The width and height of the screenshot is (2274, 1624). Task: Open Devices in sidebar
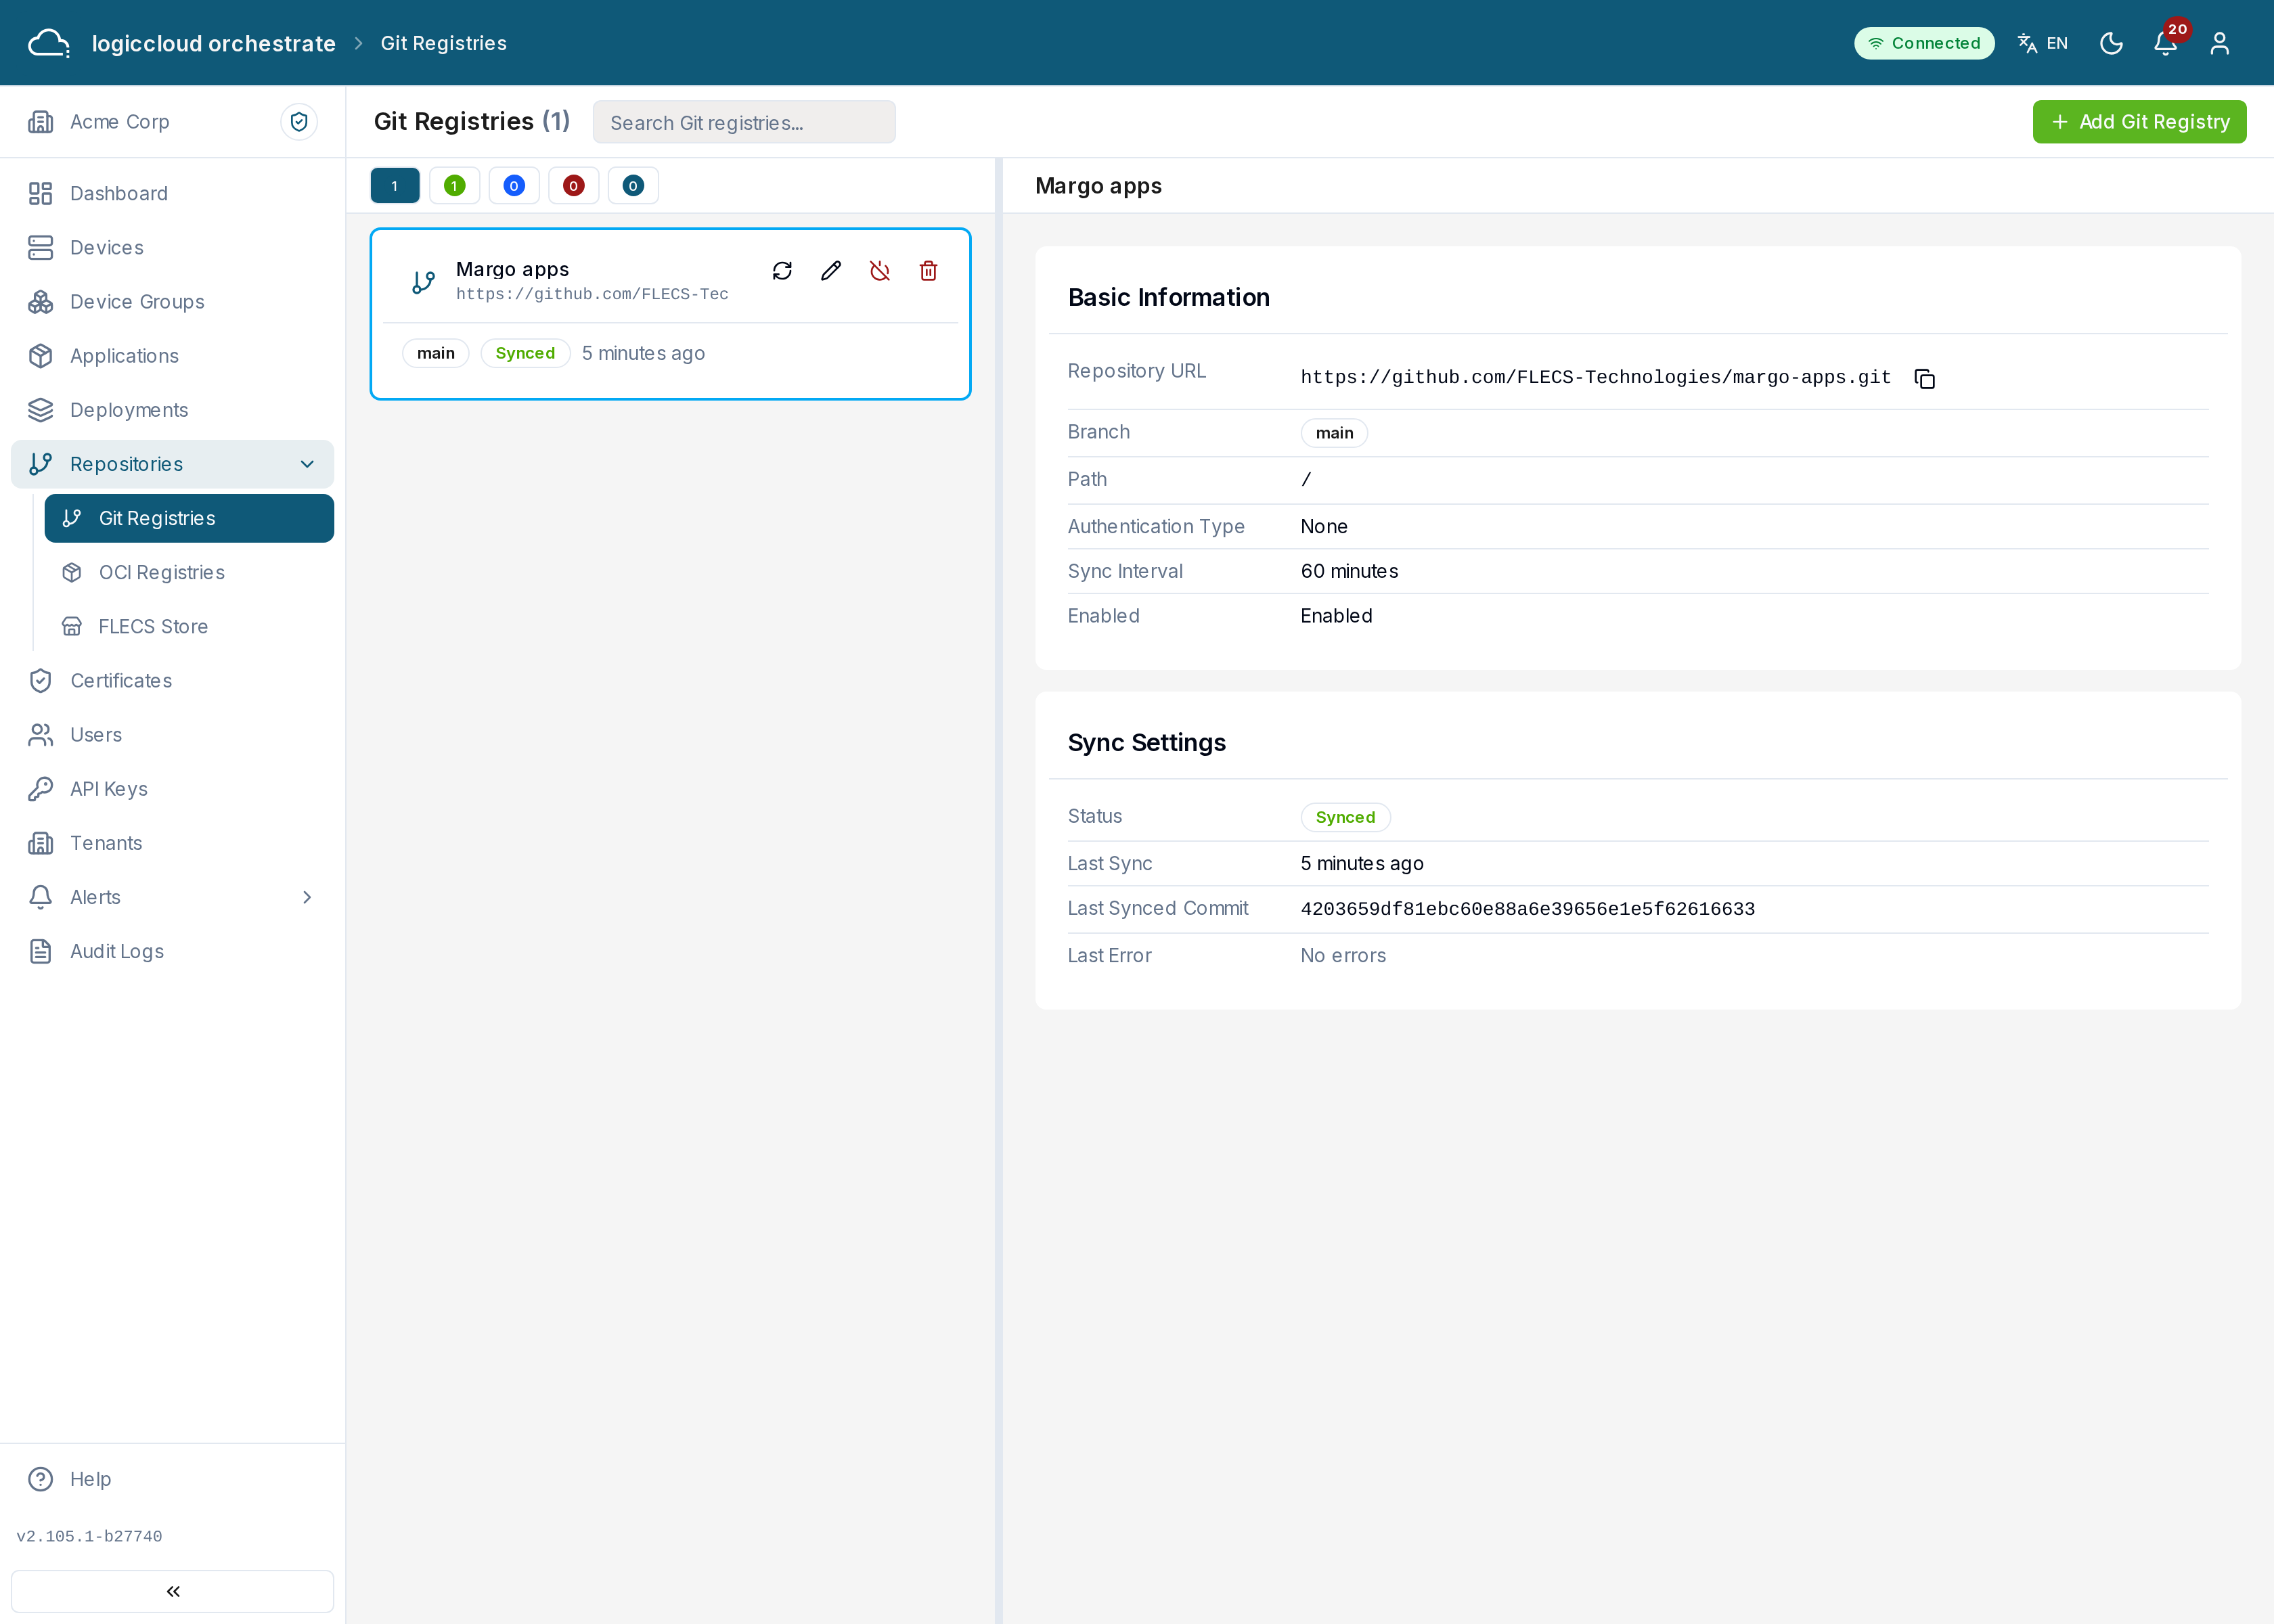click(172, 247)
